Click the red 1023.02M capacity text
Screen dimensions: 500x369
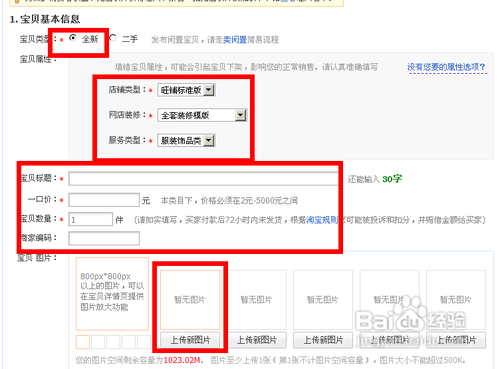tap(182, 360)
